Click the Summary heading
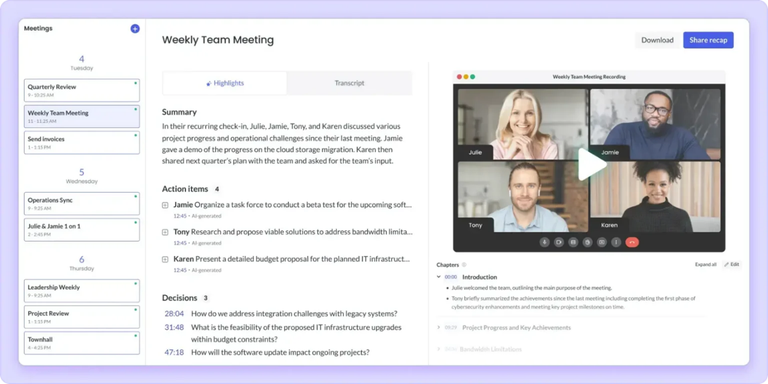Viewport: 768px width, 384px height. point(179,112)
